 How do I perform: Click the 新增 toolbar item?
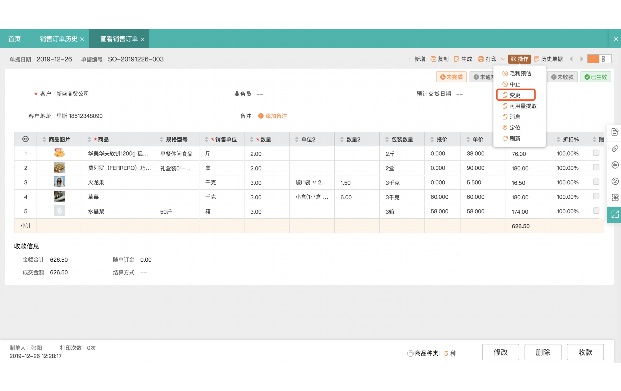pyautogui.click(x=419, y=59)
